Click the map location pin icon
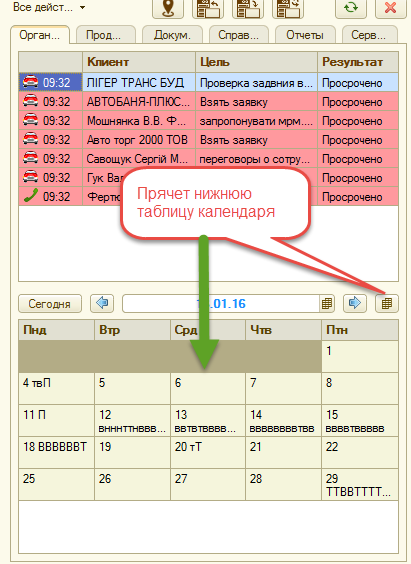Image resolution: width=411 pixels, height=564 pixels. coord(168,8)
